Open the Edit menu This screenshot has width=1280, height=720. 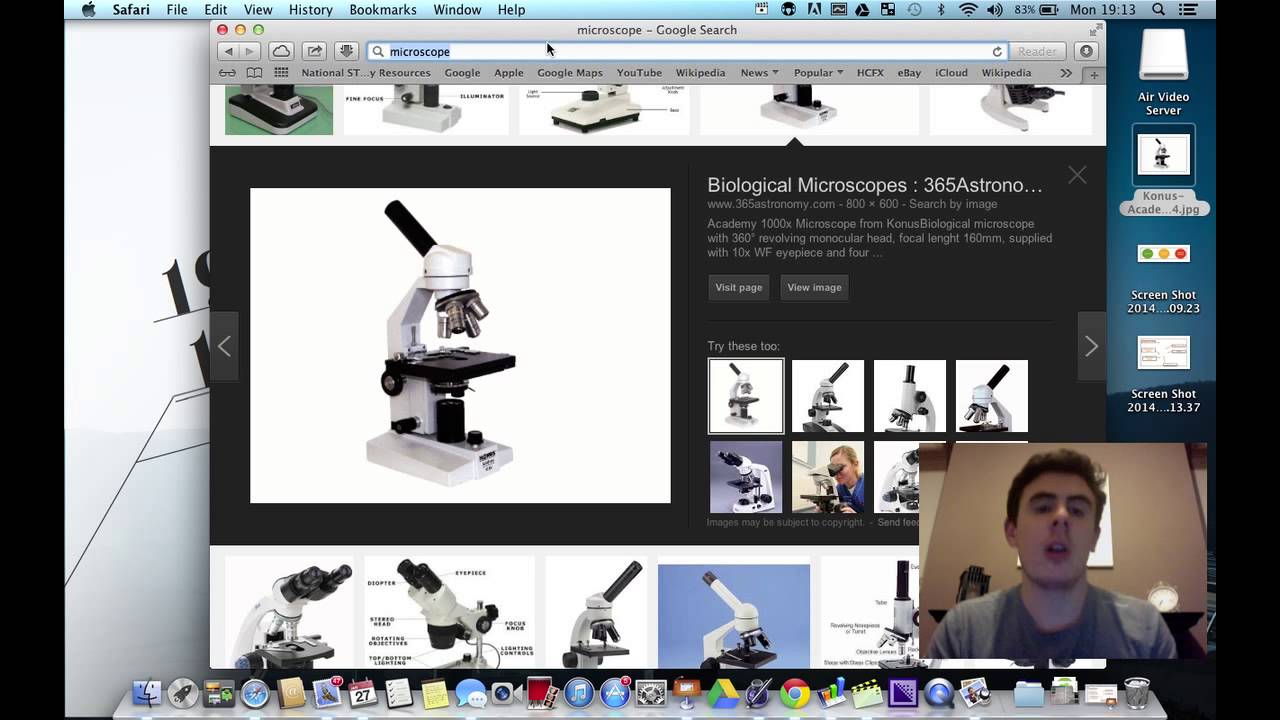216,10
